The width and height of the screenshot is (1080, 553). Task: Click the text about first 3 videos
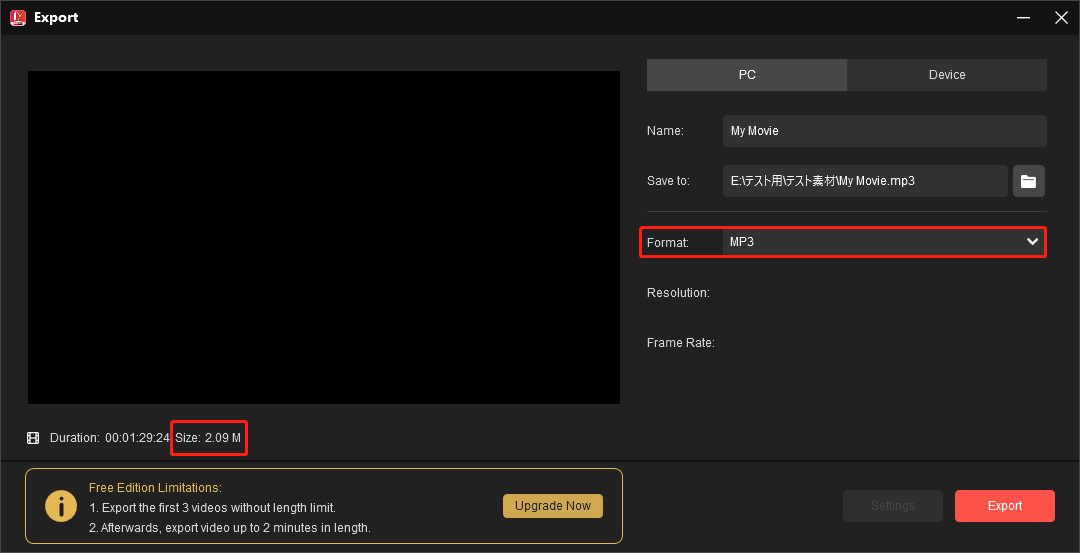[x=212, y=508]
